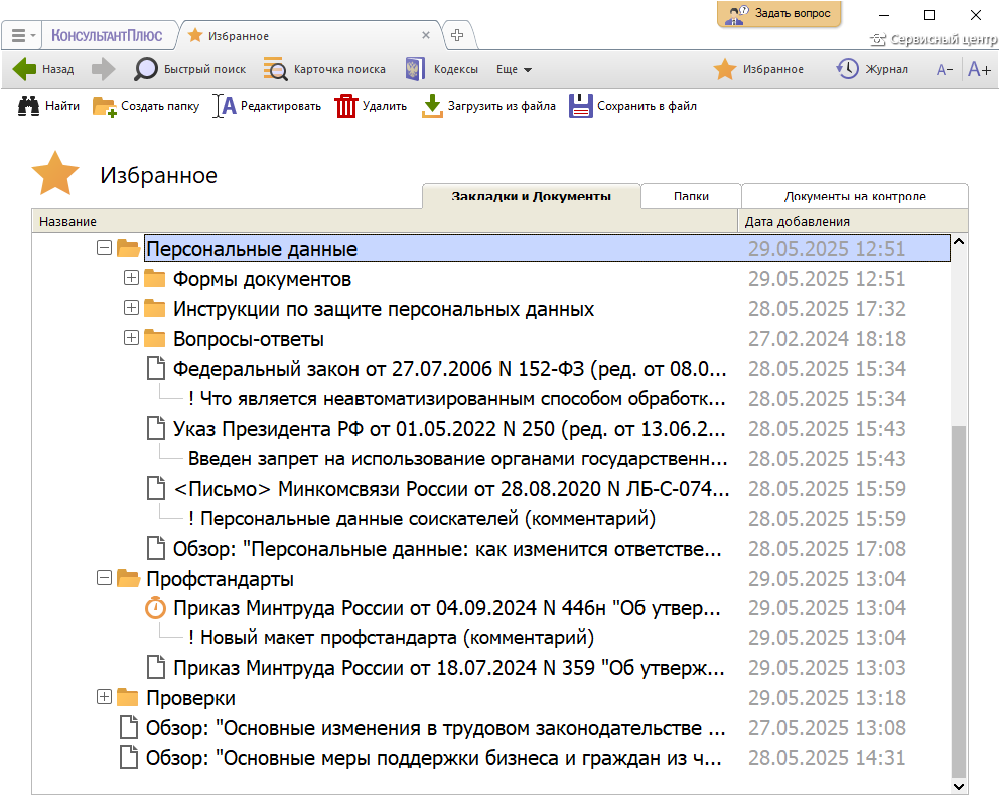Click the grey forward arrow icon
The width and height of the screenshot is (1000, 800).
pyautogui.click(x=103, y=69)
